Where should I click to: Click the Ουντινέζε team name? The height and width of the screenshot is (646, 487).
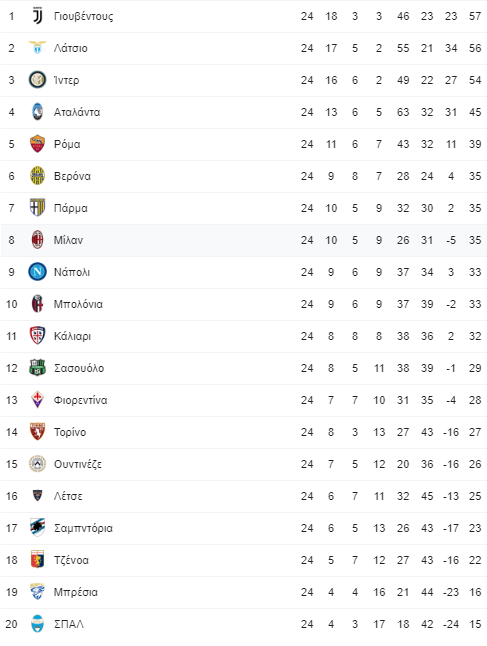coord(78,464)
